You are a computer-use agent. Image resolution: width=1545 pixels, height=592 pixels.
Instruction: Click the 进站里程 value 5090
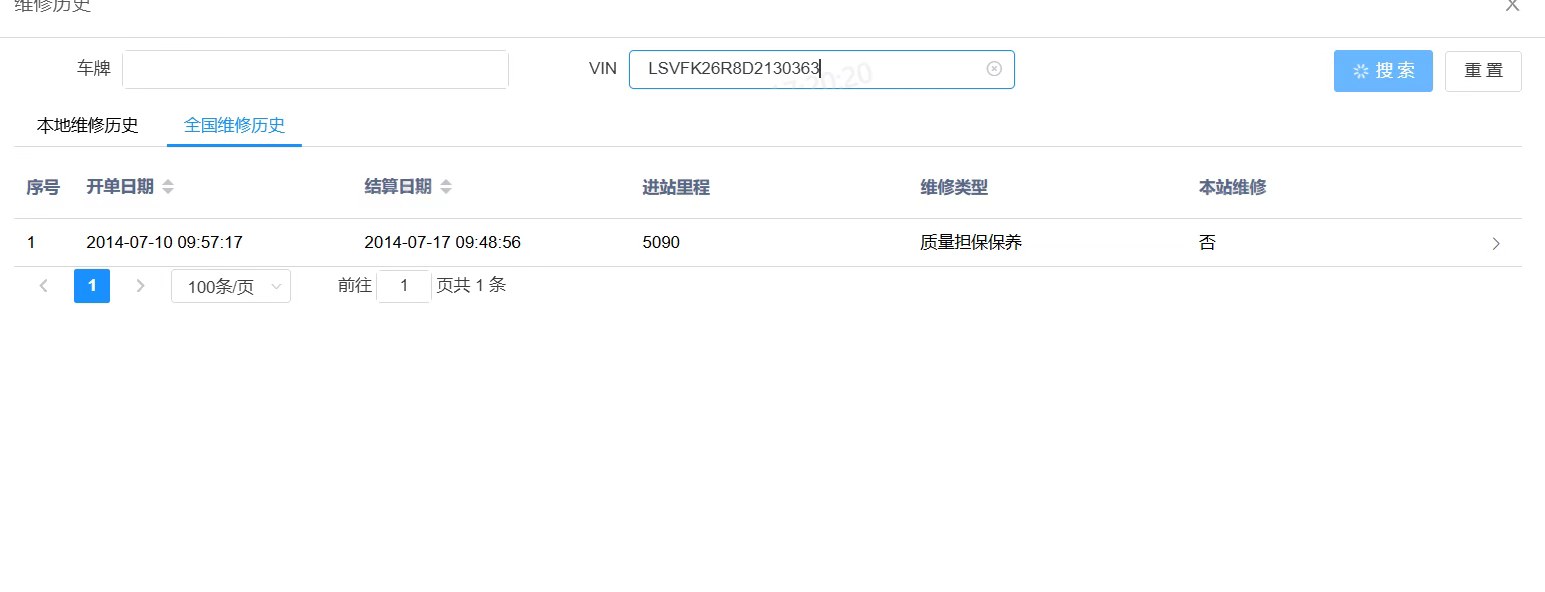click(661, 243)
